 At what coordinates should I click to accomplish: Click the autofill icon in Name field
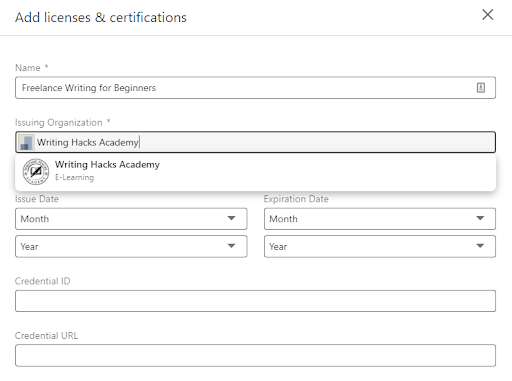481,88
